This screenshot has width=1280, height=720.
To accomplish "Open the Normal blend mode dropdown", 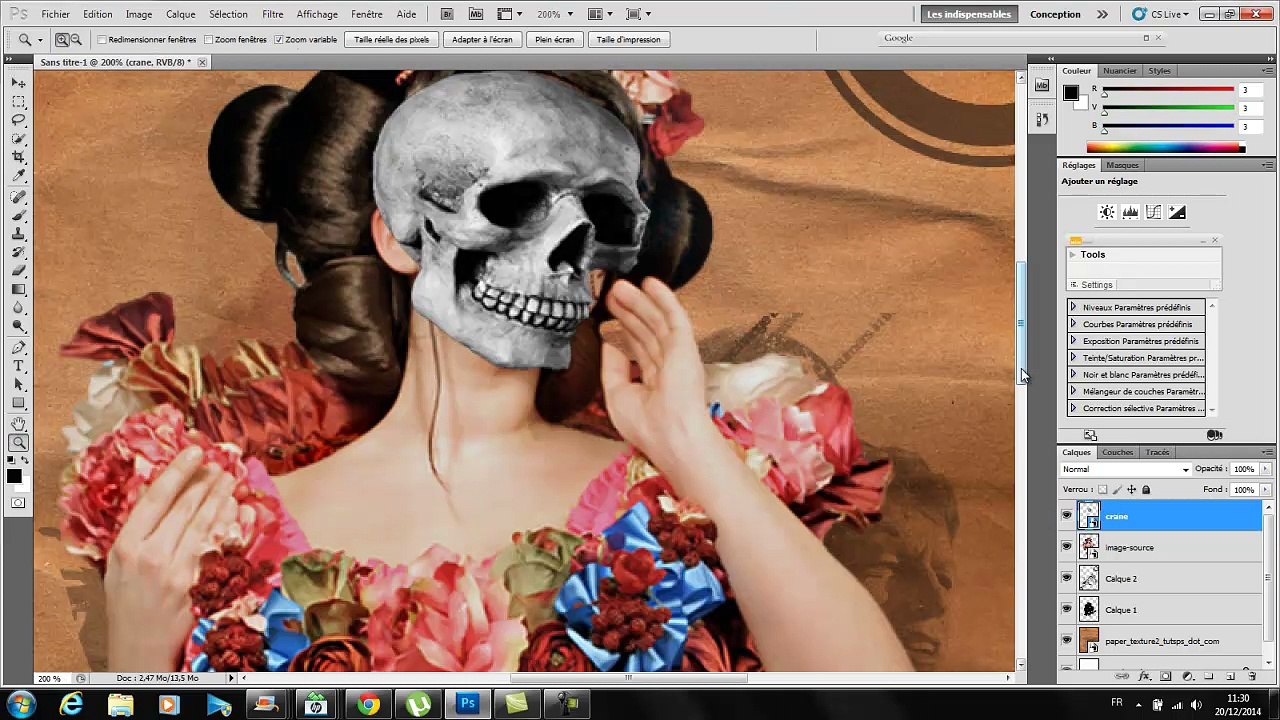I will click(x=1126, y=469).
